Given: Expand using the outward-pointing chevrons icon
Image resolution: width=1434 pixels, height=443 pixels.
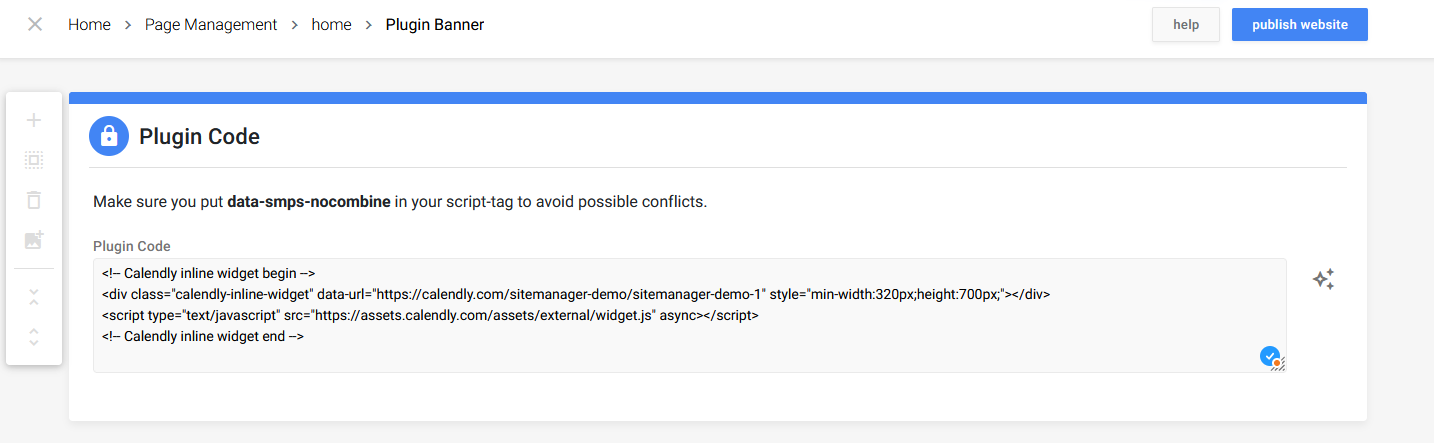Looking at the screenshot, I should click(34, 337).
